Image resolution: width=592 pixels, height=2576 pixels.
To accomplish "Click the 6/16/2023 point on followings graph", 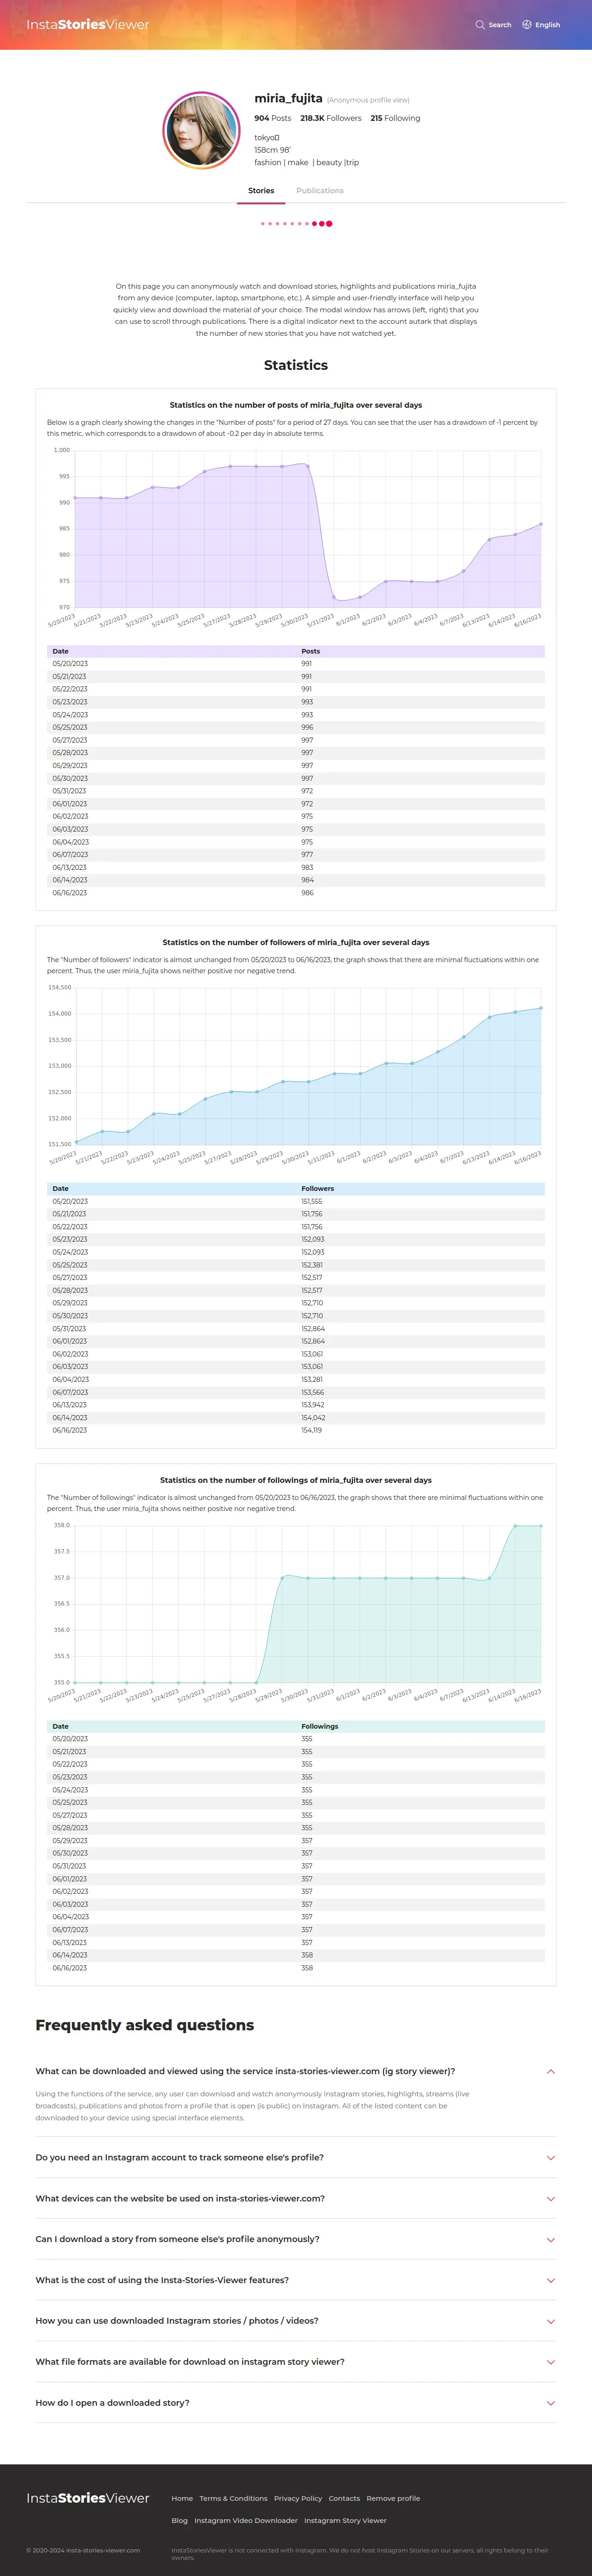I will (x=541, y=1526).
